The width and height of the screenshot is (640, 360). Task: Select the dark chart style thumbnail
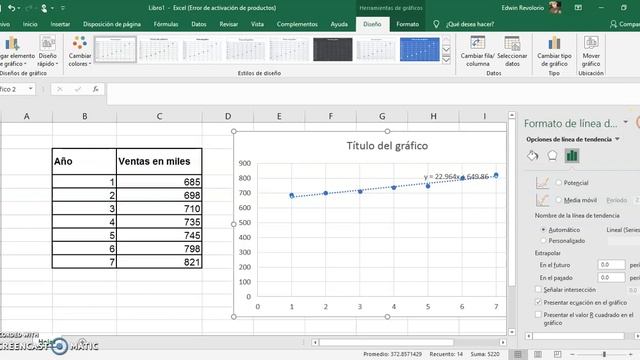click(333, 49)
